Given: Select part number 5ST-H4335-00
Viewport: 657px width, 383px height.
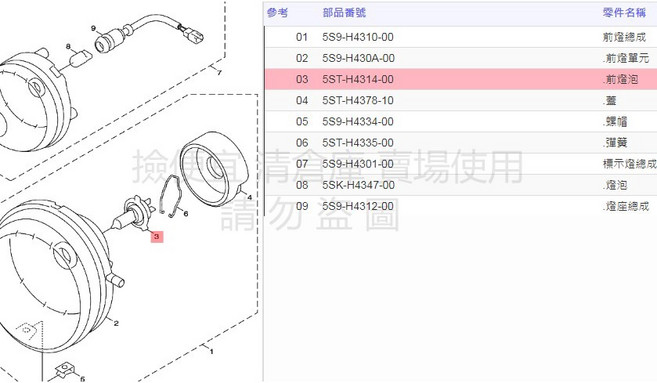Looking at the screenshot, I should pos(357,142).
